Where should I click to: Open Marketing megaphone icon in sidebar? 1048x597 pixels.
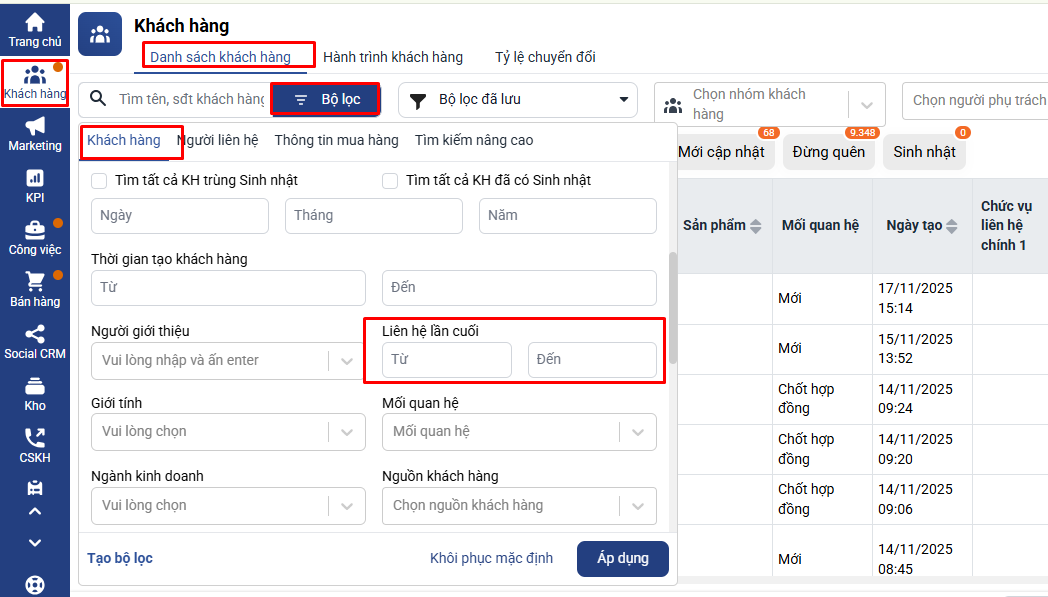pos(35,132)
